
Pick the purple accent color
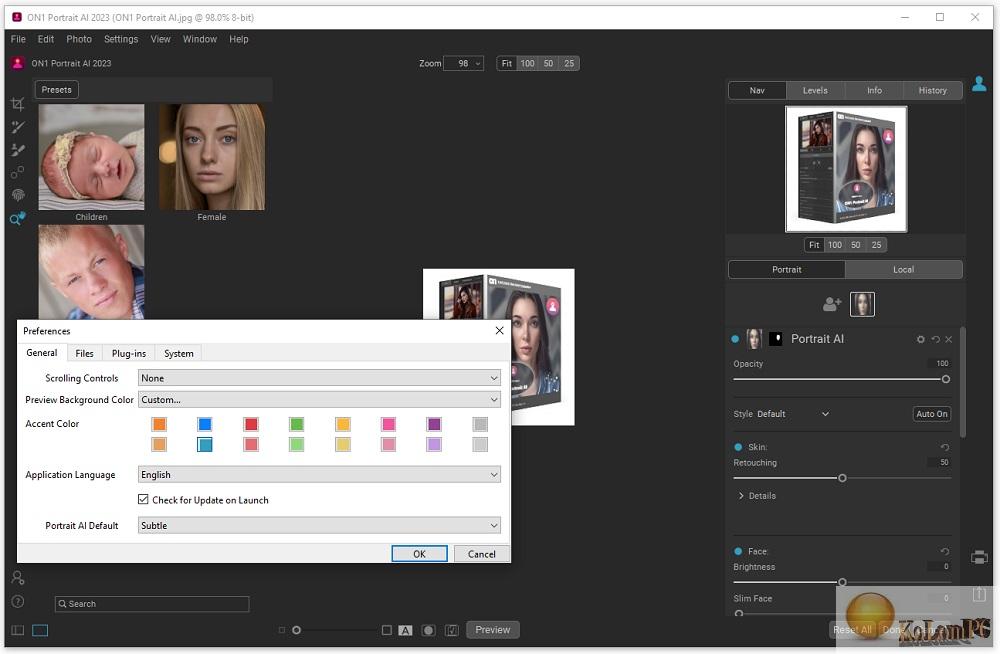pos(434,424)
